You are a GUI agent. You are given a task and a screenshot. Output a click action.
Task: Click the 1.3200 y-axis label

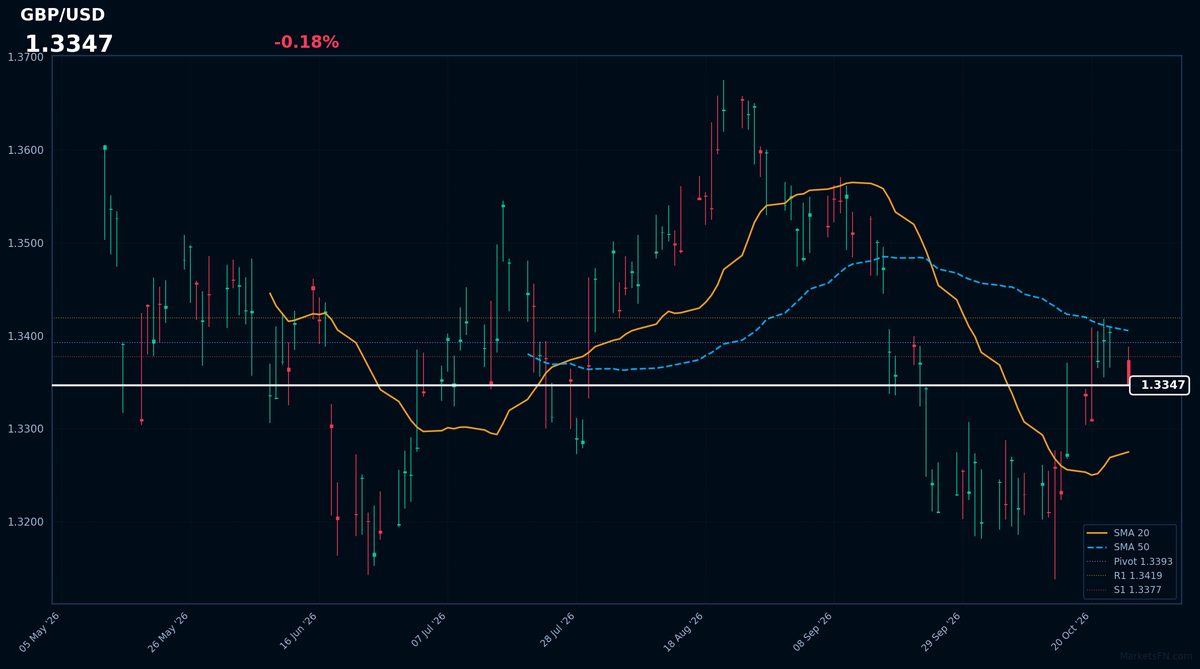(x=25, y=522)
